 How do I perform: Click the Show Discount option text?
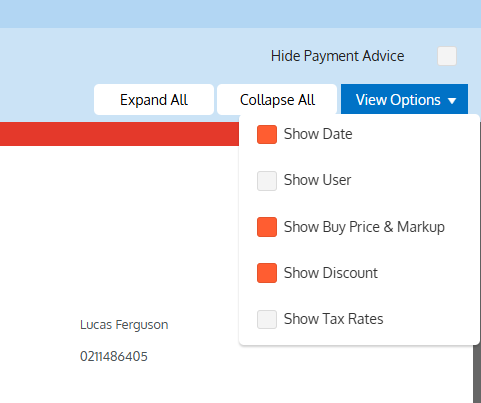click(x=331, y=273)
